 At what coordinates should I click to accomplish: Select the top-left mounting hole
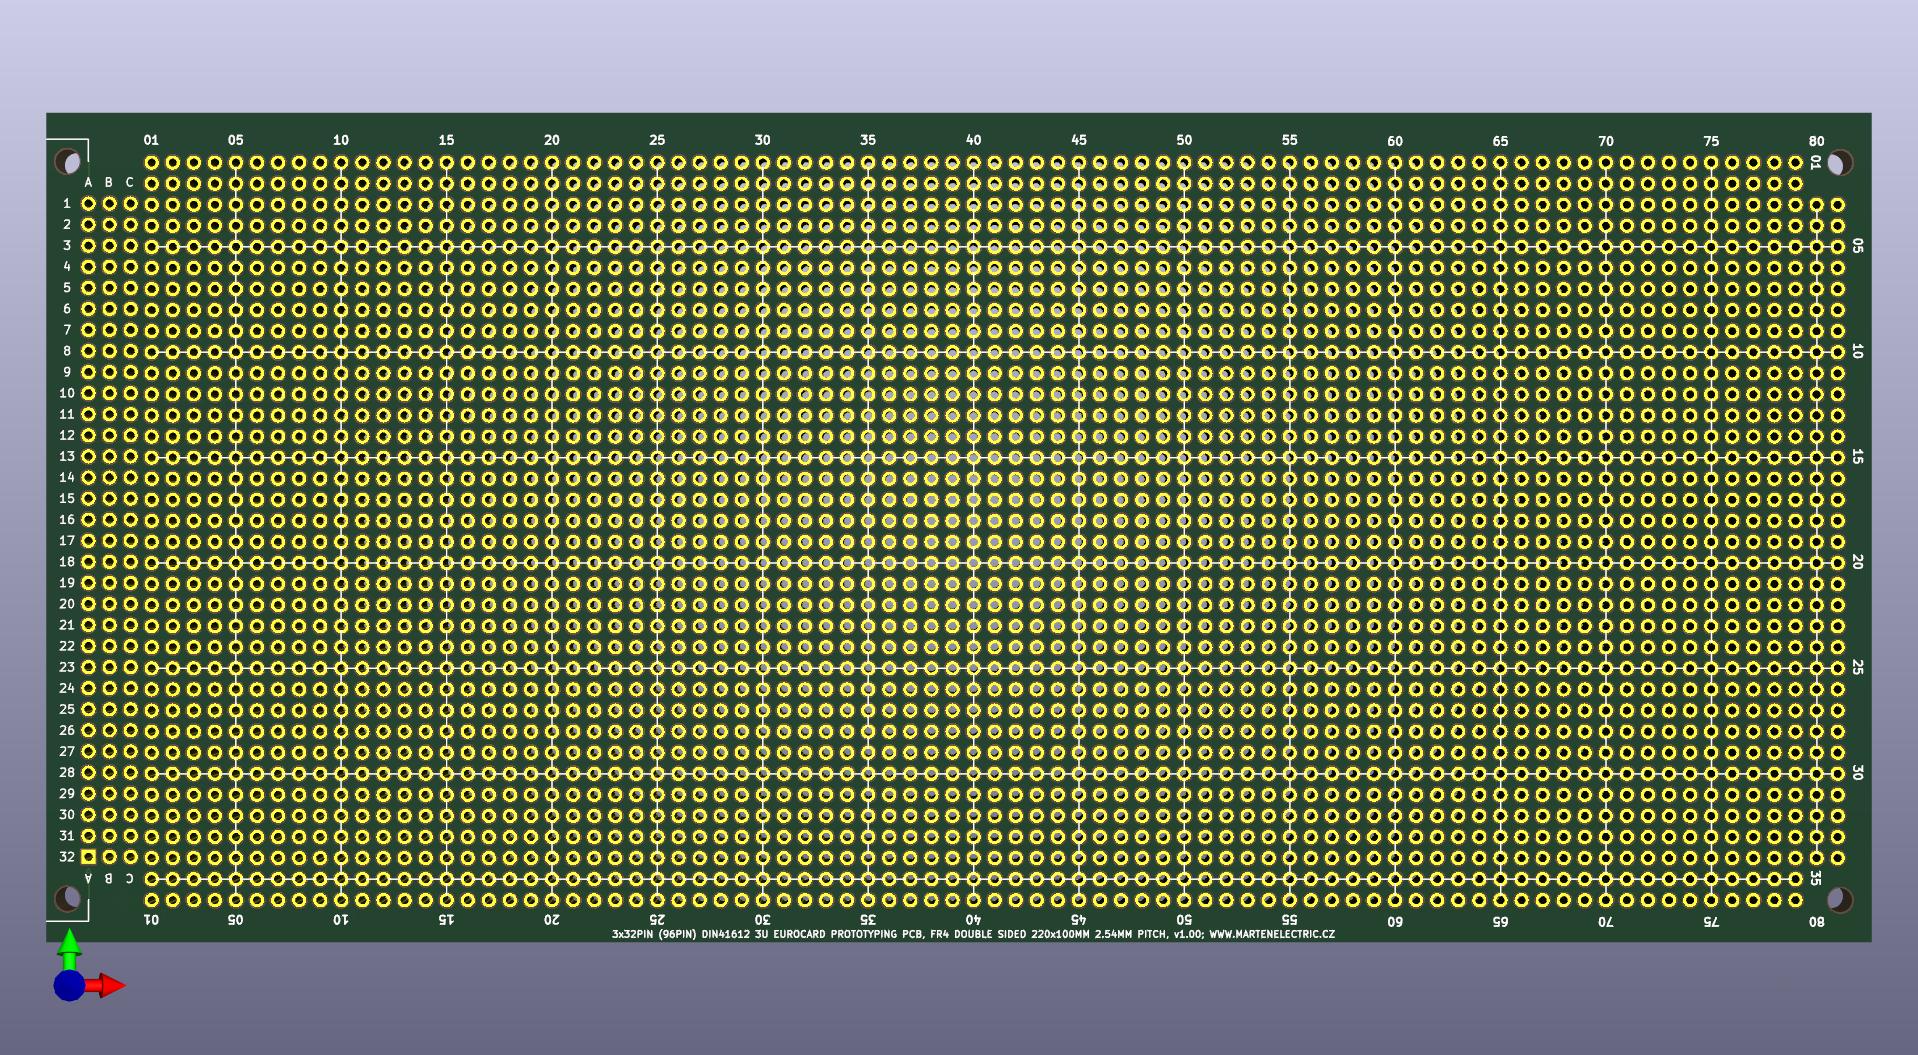tap(67, 161)
